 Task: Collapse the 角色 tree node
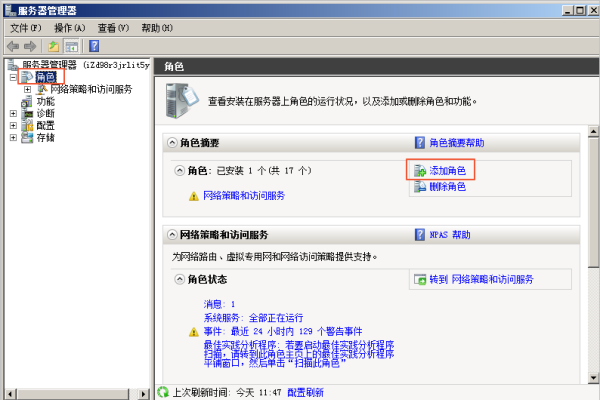coord(13,77)
